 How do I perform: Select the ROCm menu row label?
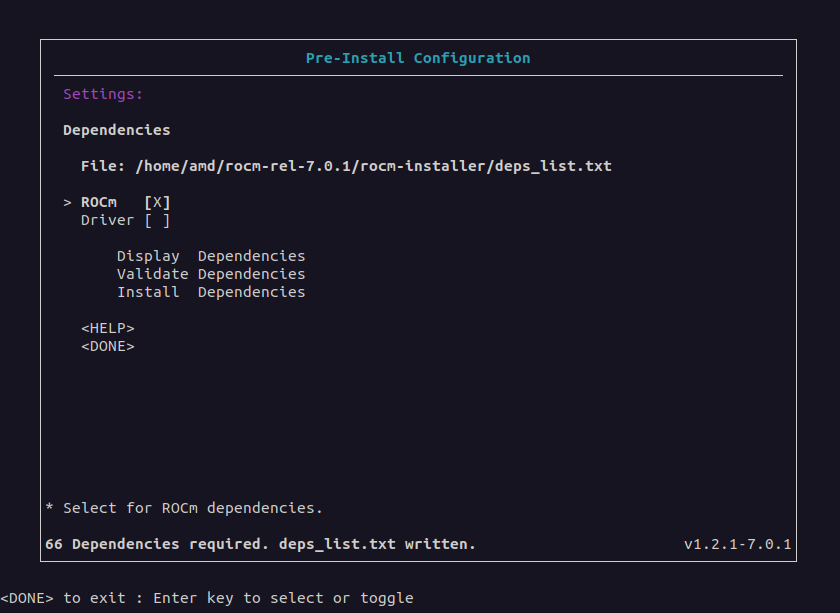(99, 203)
